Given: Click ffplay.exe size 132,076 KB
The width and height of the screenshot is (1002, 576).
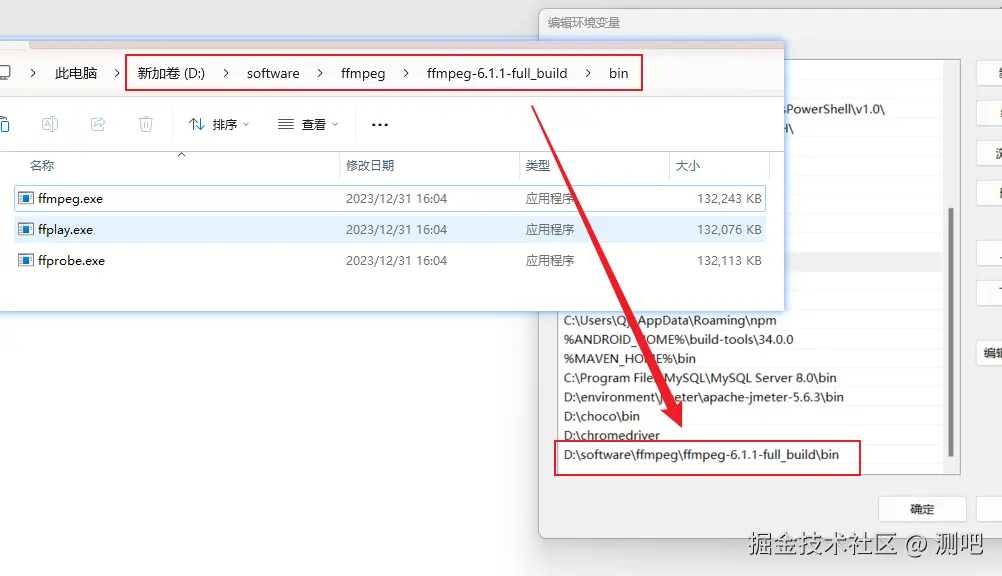Looking at the screenshot, I should 729,230.
